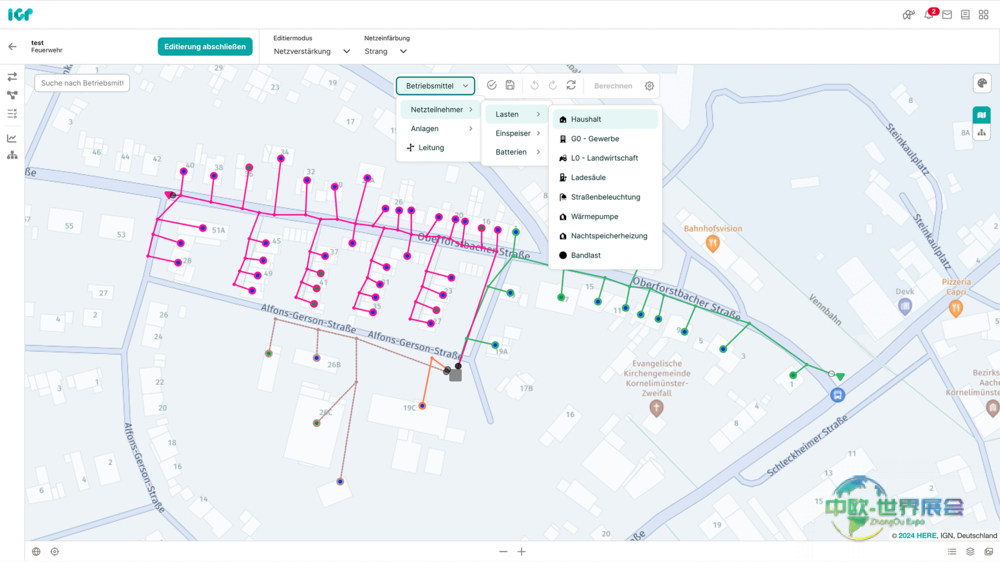Open the apps grid icon
Image resolution: width=1000 pixels, height=562 pixels.
pos(983,15)
